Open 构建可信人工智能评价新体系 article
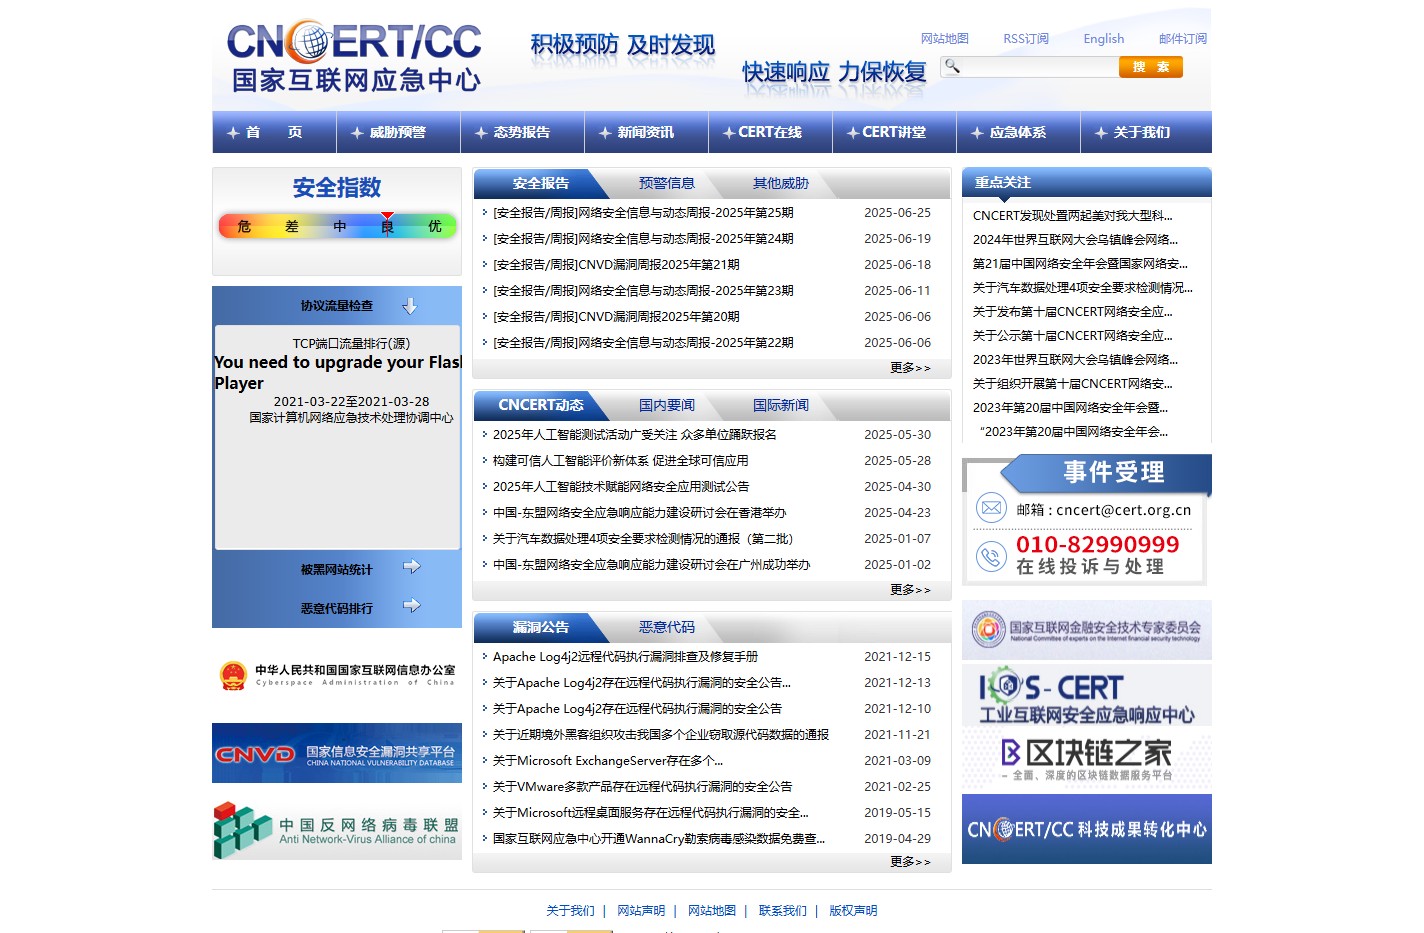Viewport: 1424px width, 933px height. [x=621, y=461]
